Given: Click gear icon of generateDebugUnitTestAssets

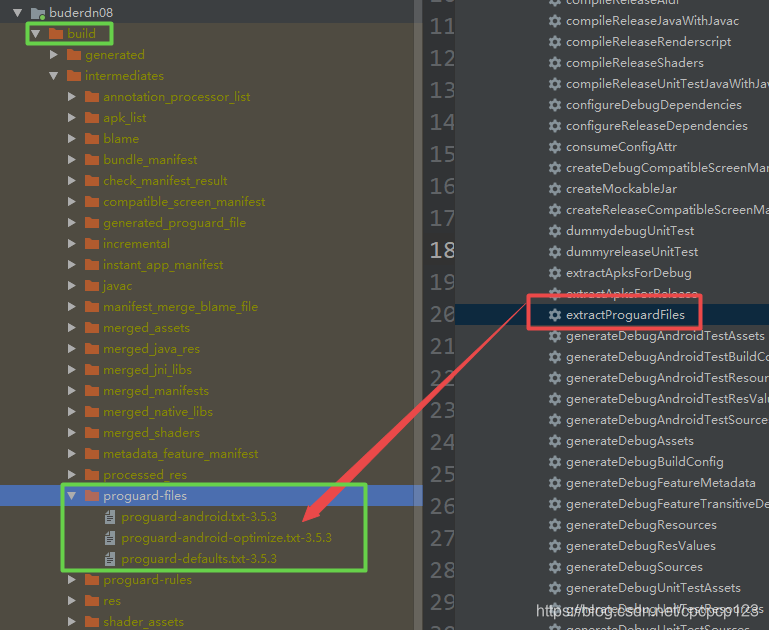Looking at the screenshot, I should [x=555, y=588].
